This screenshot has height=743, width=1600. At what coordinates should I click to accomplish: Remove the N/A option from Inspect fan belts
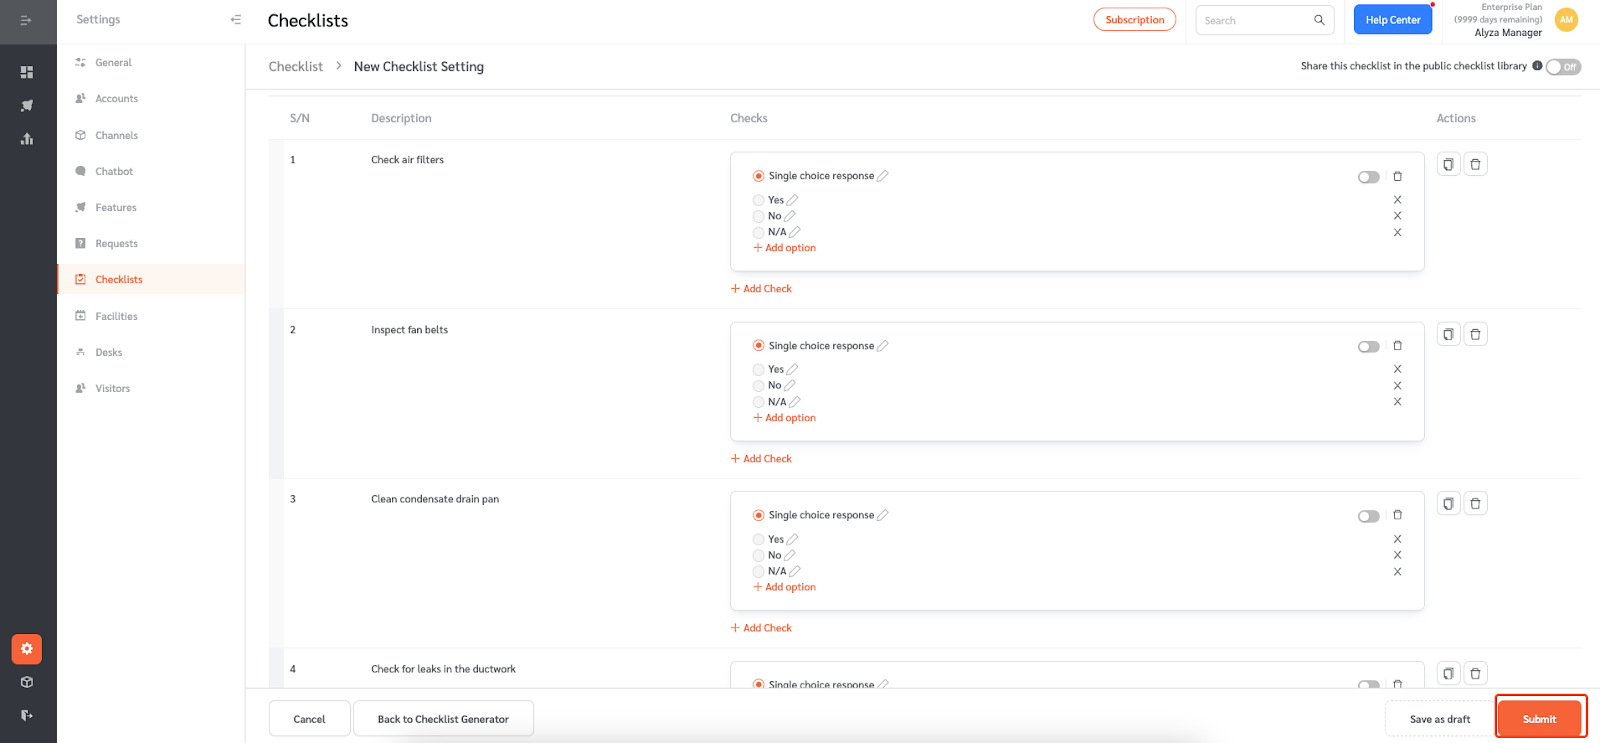[1398, 402]
